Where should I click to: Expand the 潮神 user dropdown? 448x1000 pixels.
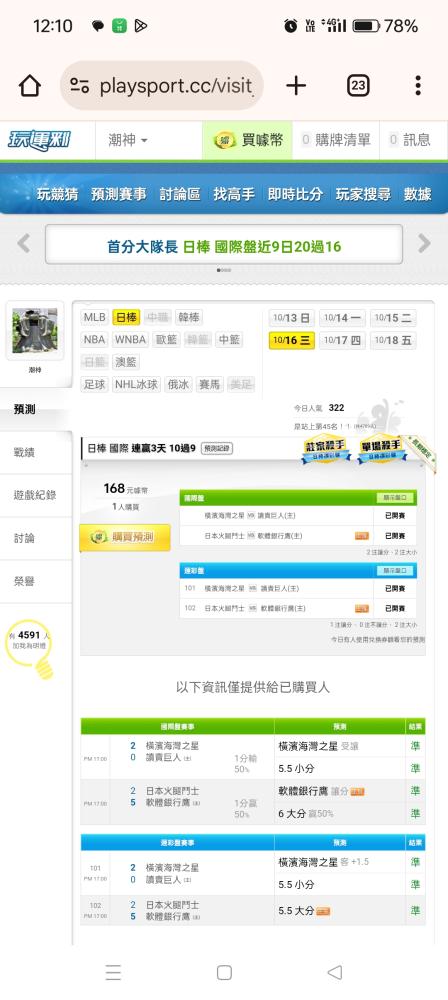[128, 140]
